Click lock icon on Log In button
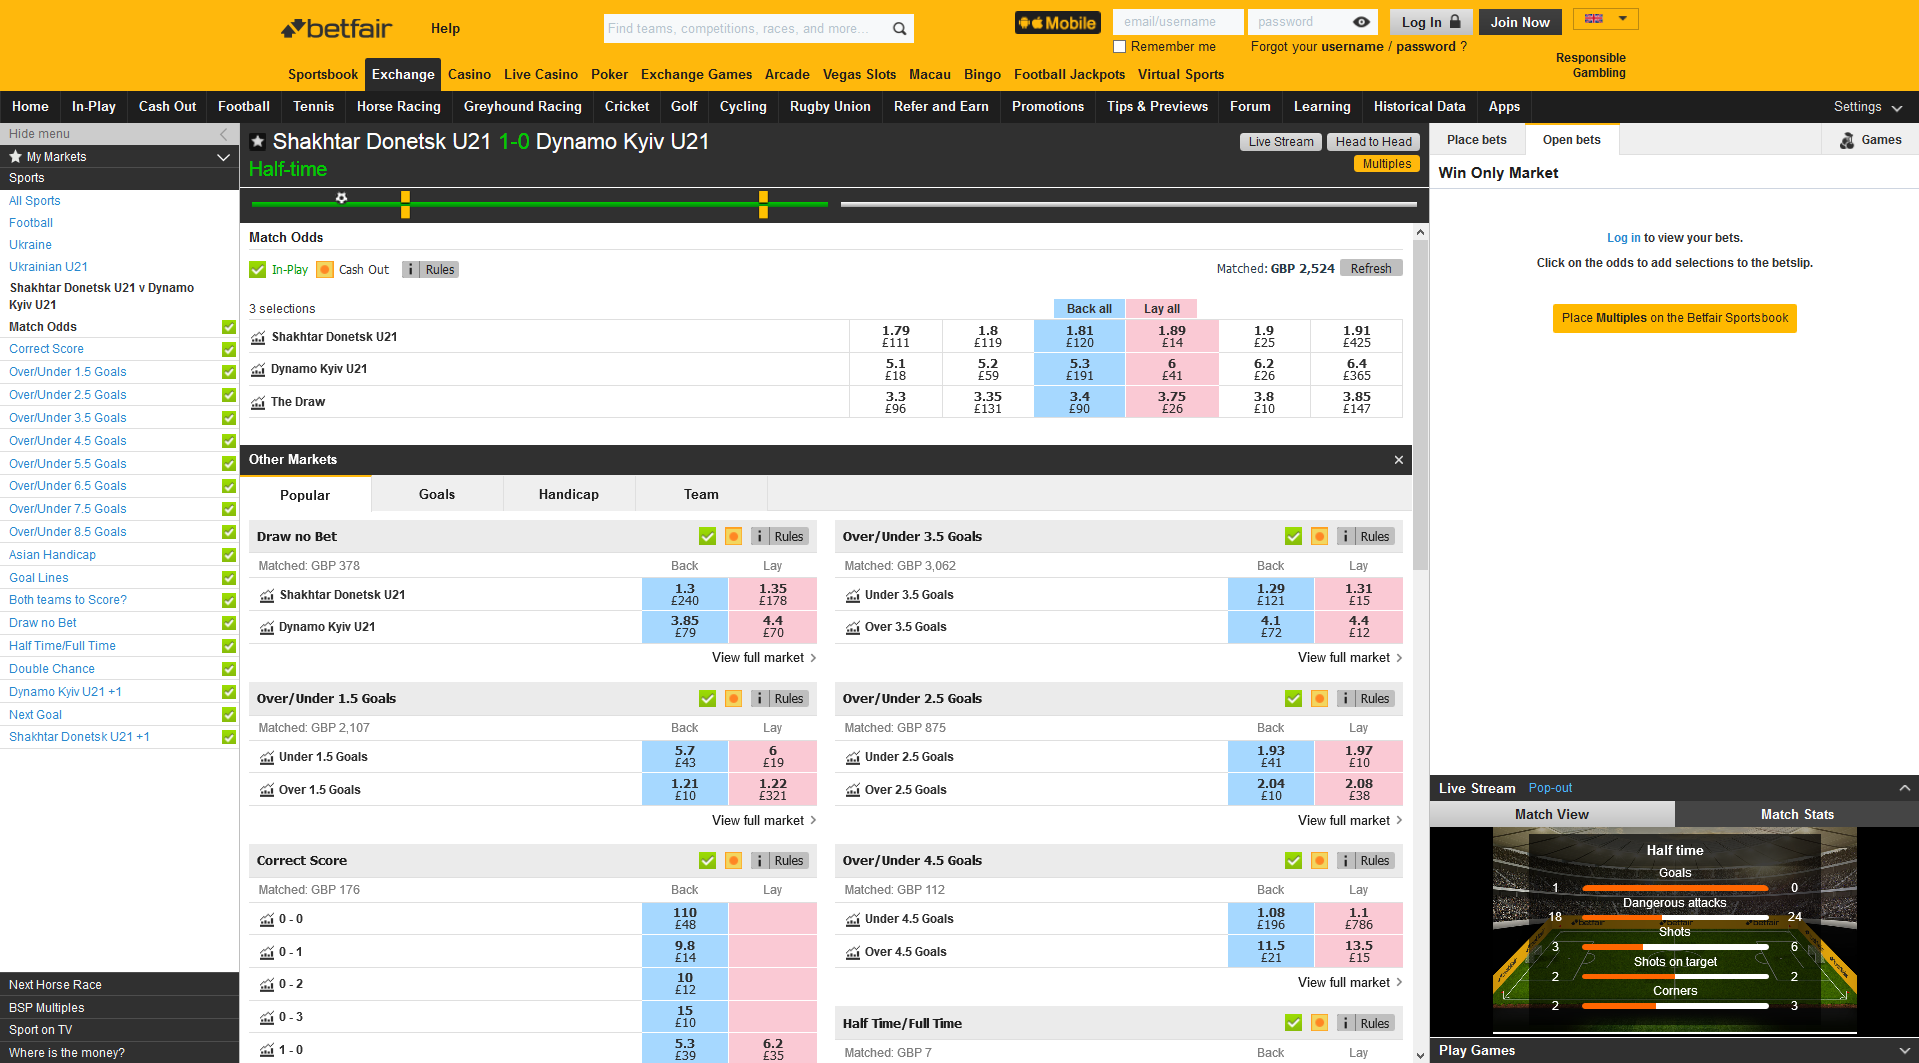 click(1455, 22)
